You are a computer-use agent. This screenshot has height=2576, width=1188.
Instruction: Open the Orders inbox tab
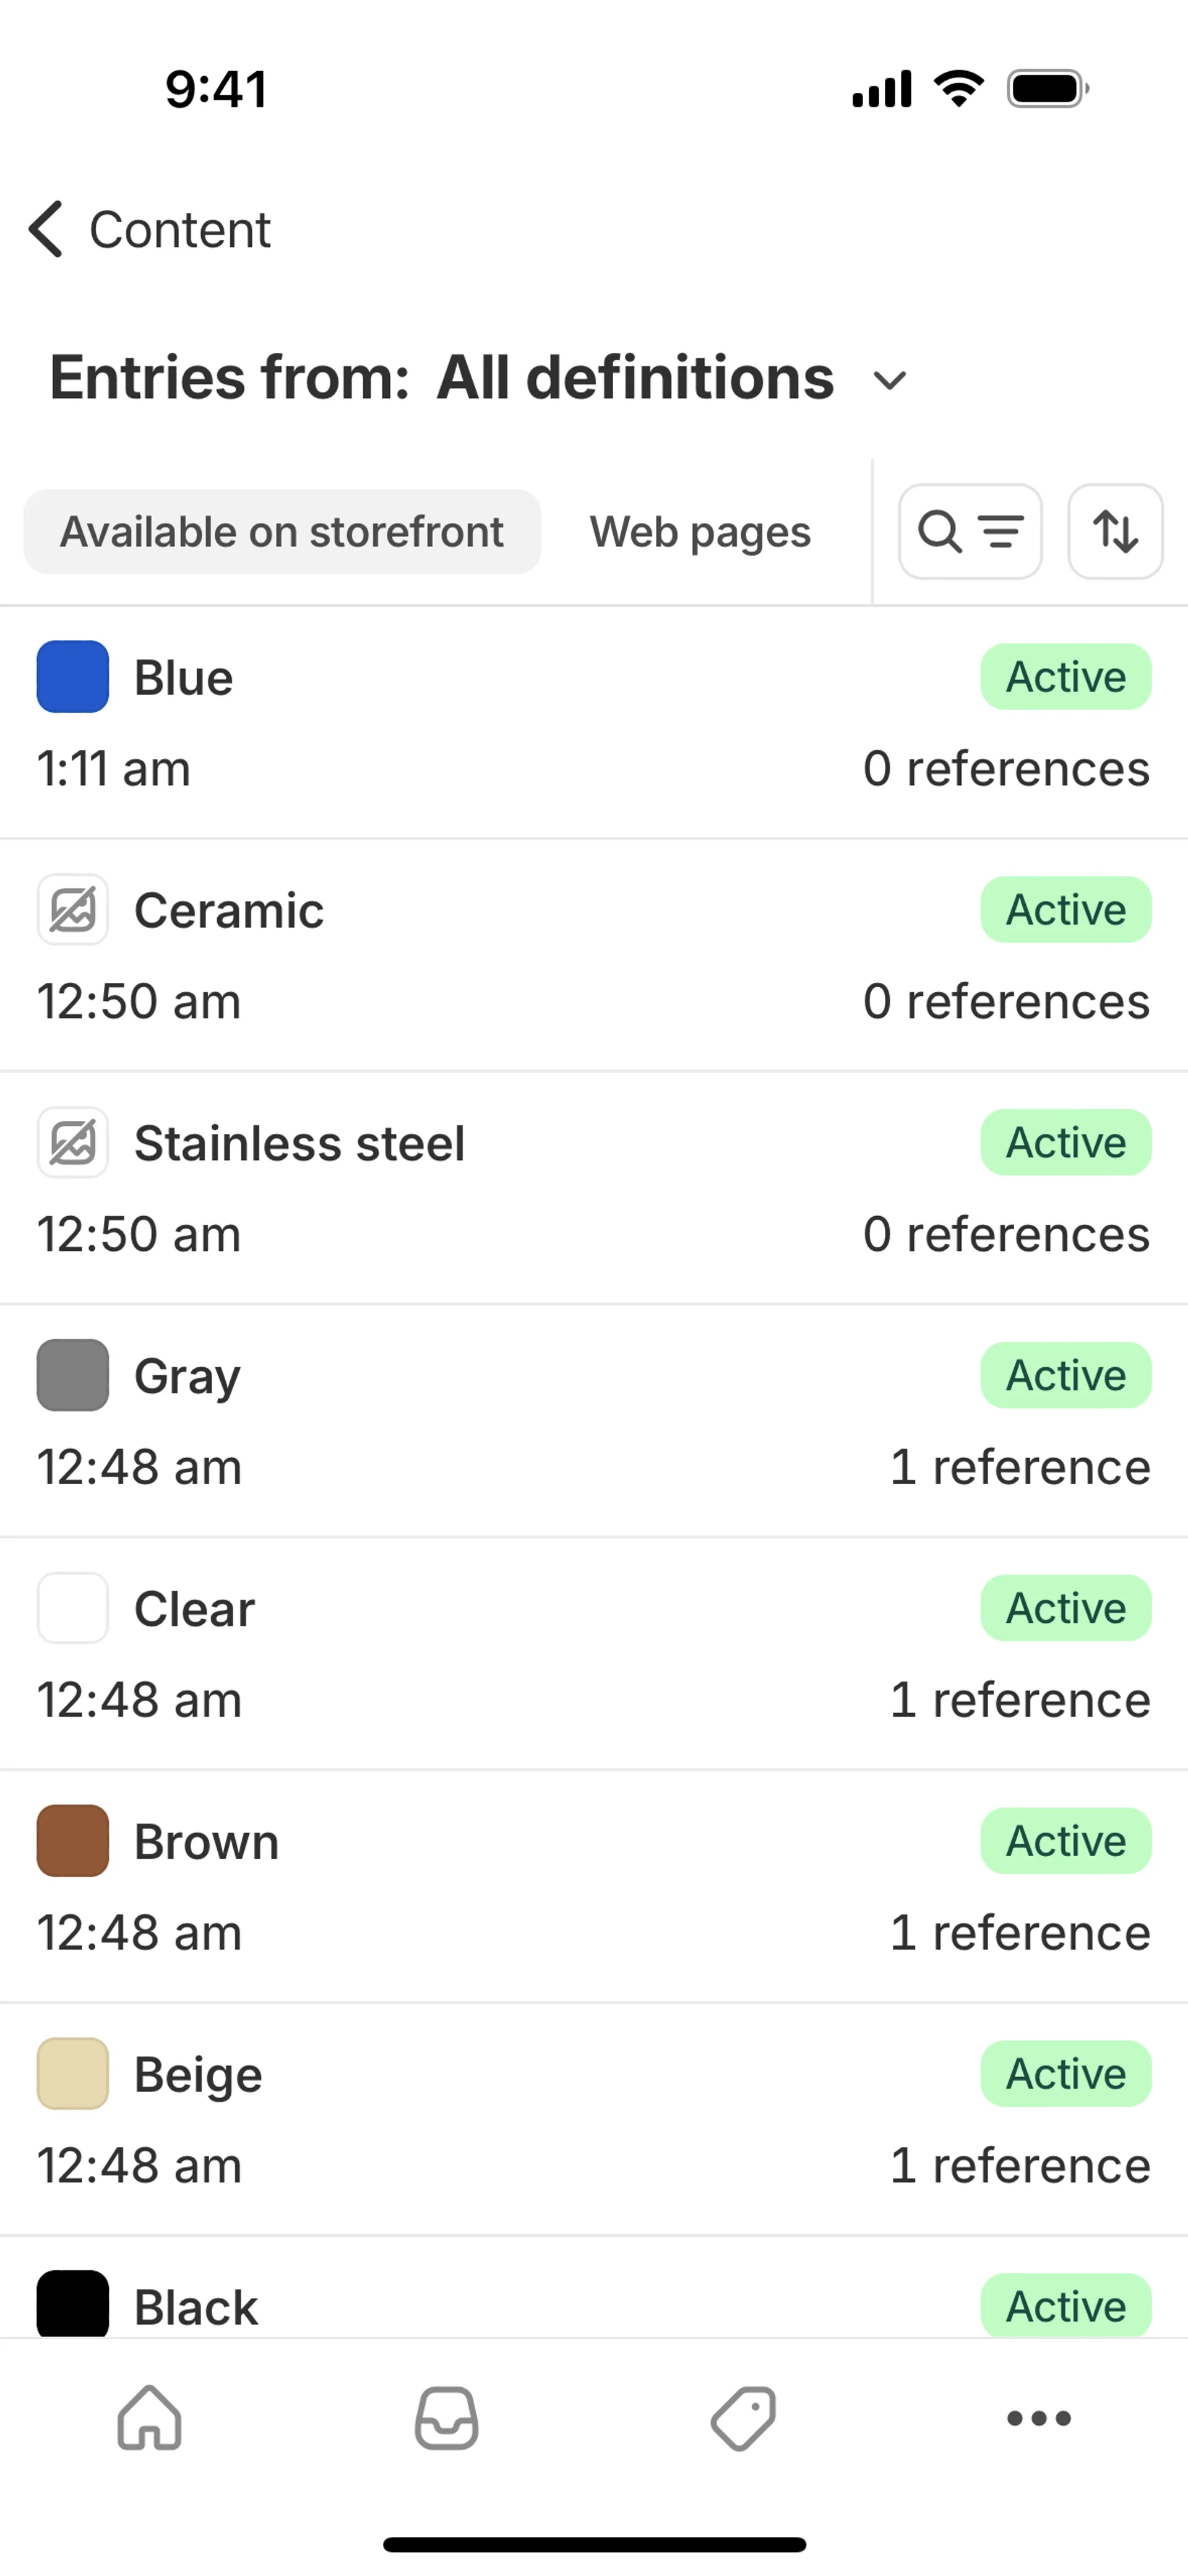tap(446, 2418)
